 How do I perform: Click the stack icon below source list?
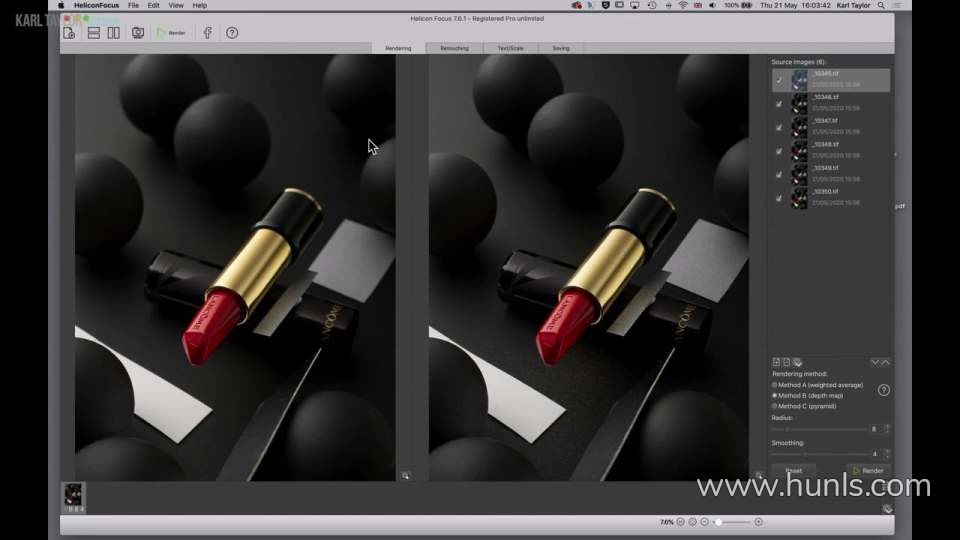(x=797, y=362)
